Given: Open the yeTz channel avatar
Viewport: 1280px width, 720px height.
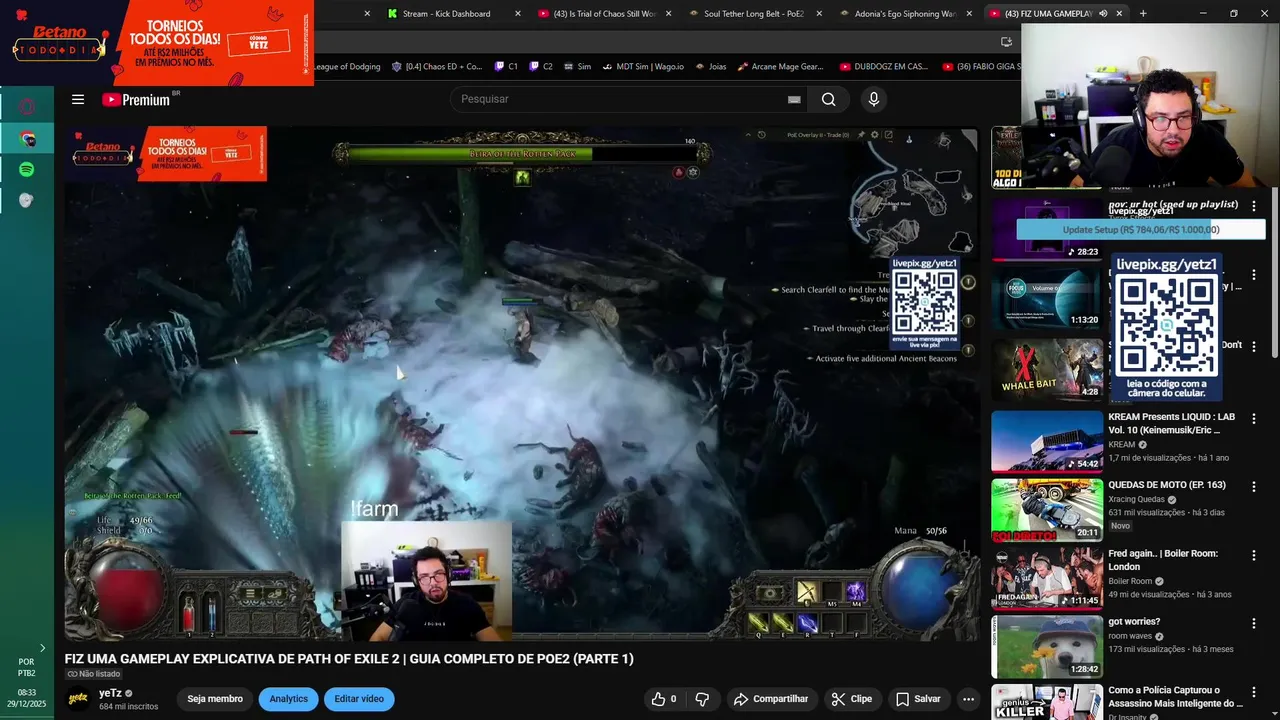Looking at the screenshot, I should coord(77,699).
